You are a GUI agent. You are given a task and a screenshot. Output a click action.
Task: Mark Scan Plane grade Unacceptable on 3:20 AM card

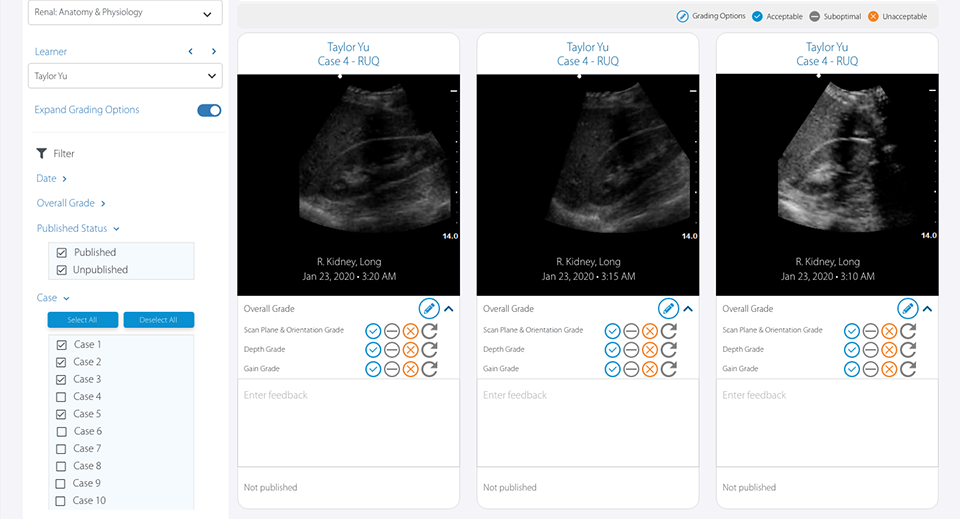click(411, 331)
